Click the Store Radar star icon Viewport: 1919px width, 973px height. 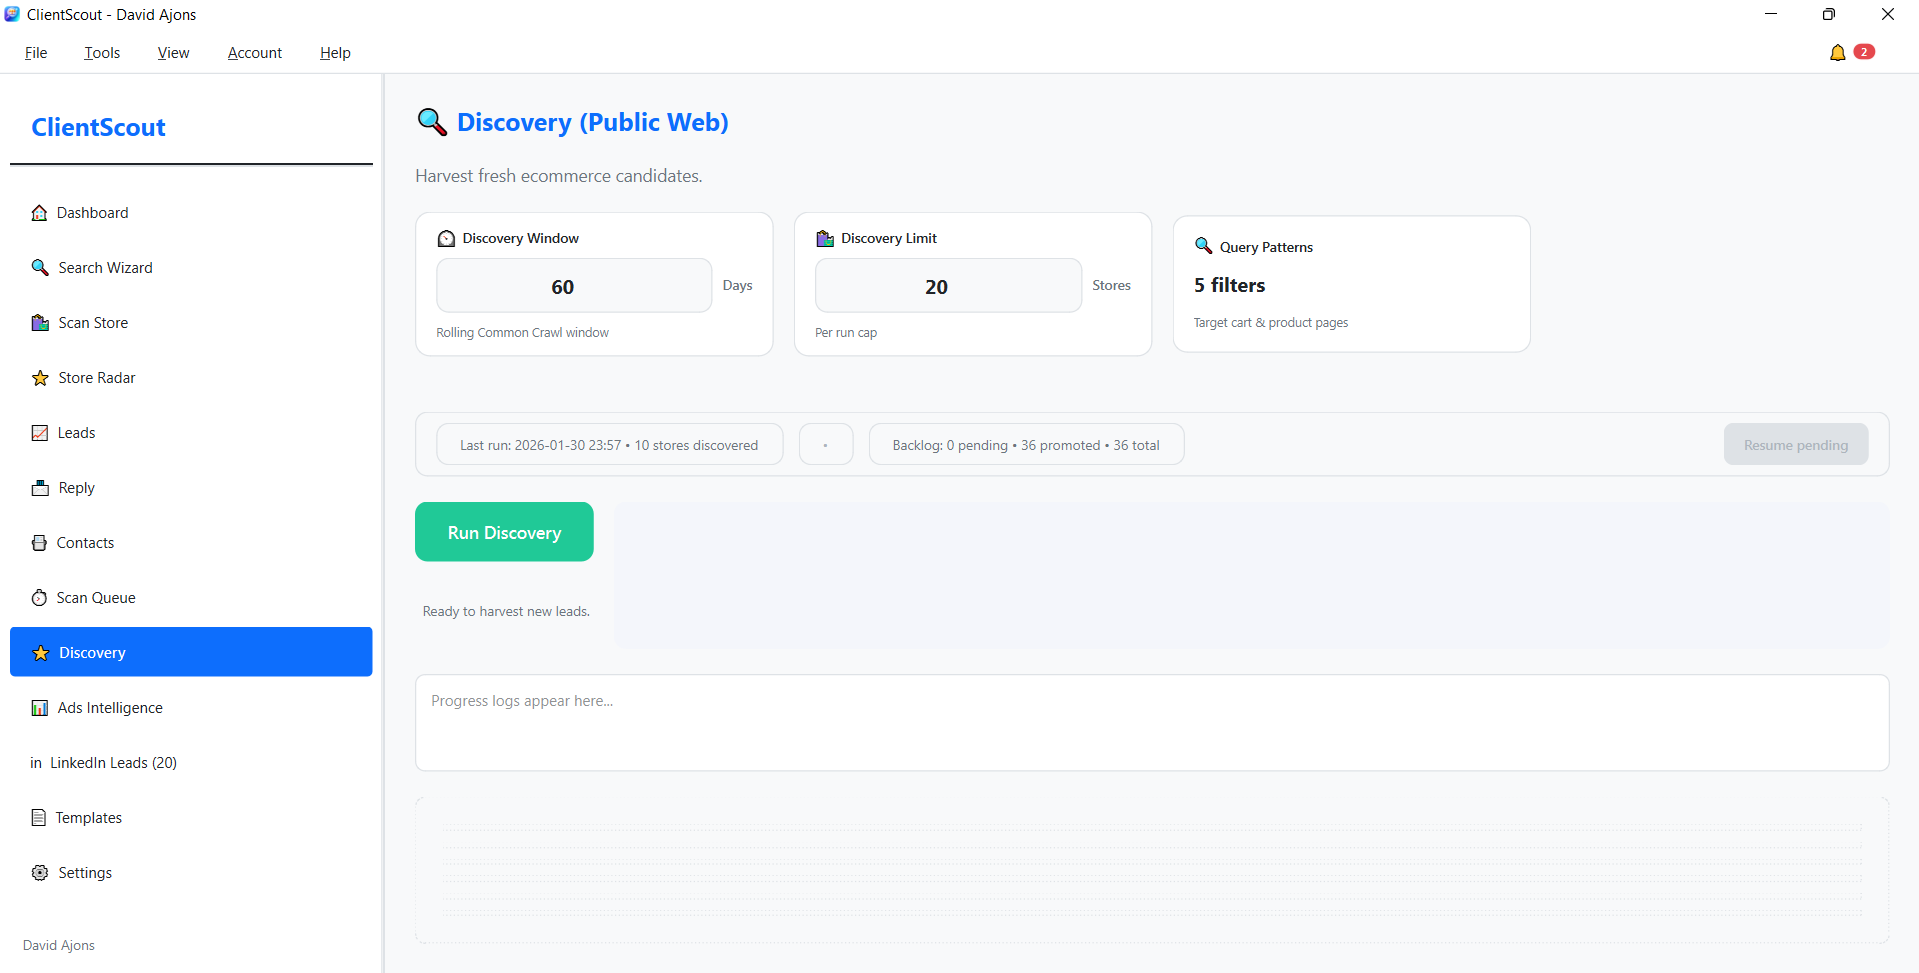[40, 378]
